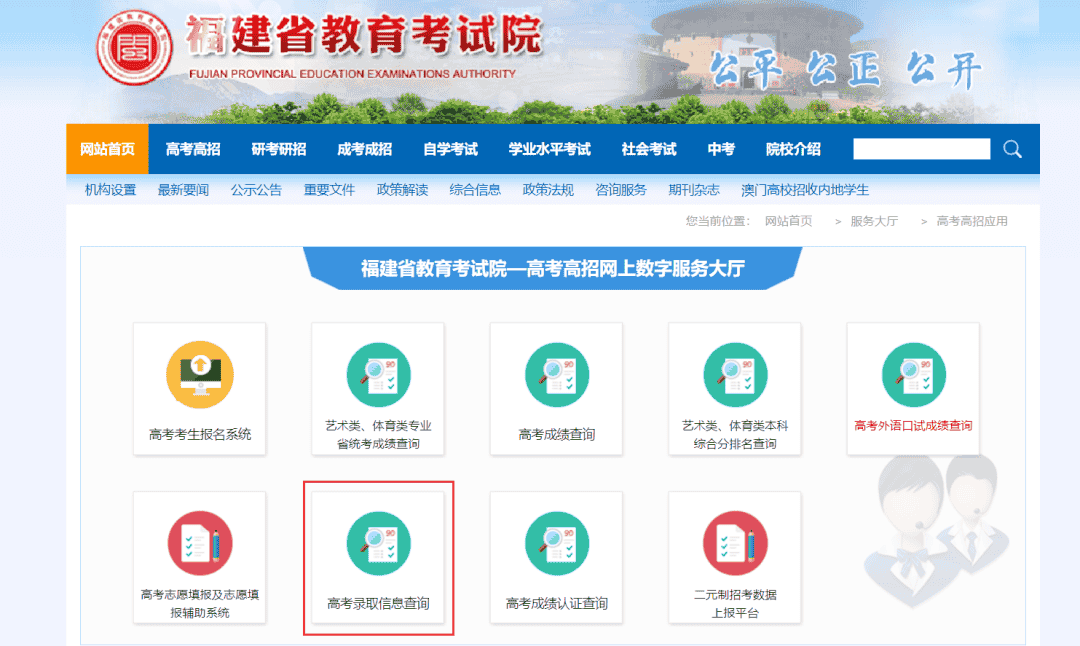Open the 自学考试 menu
1080x646 pixels.
pos(450,149)
